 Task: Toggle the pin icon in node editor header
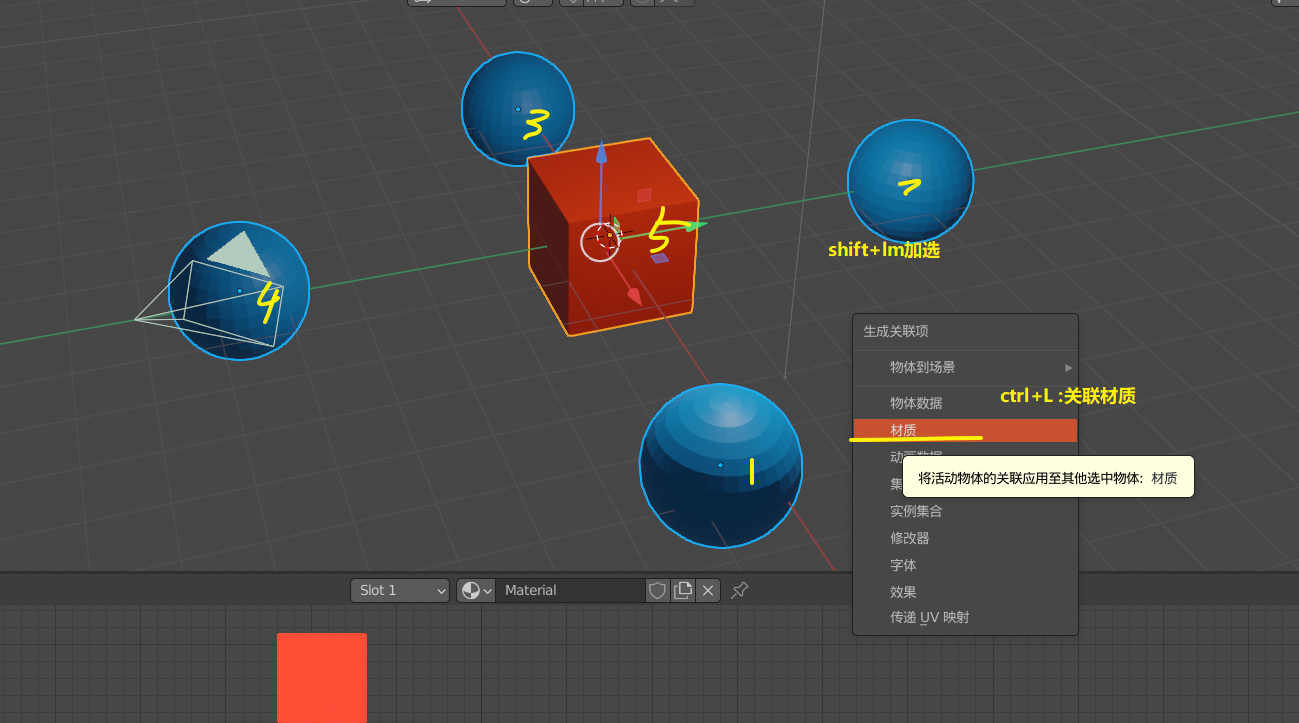739,590
